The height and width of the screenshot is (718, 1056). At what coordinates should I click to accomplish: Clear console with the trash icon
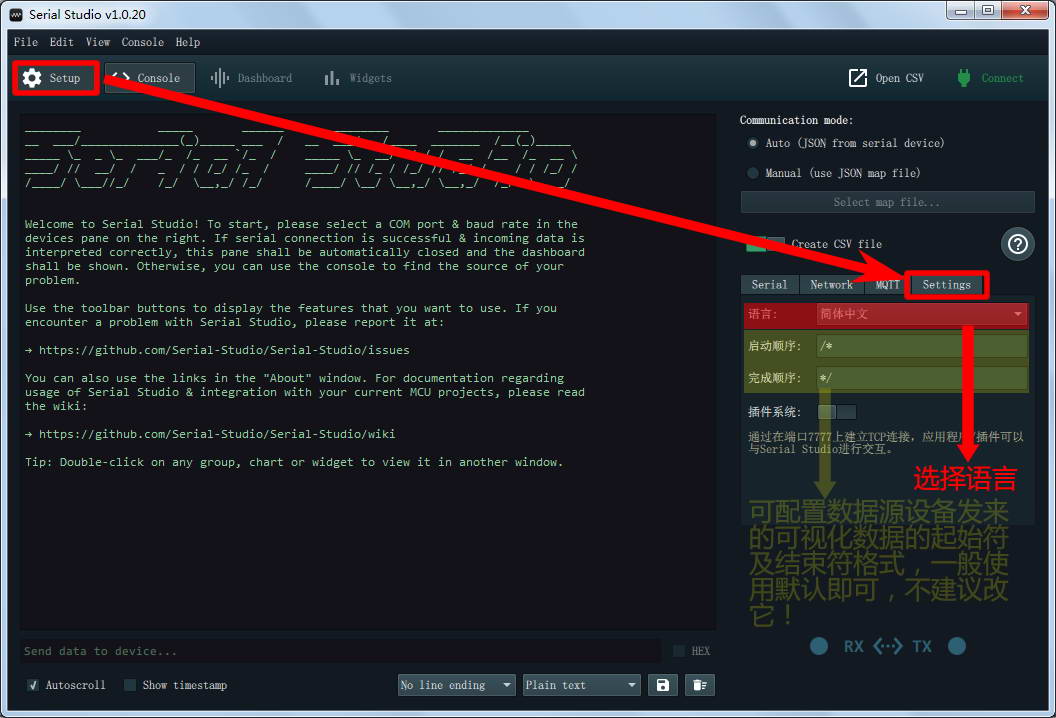[700, 685]
